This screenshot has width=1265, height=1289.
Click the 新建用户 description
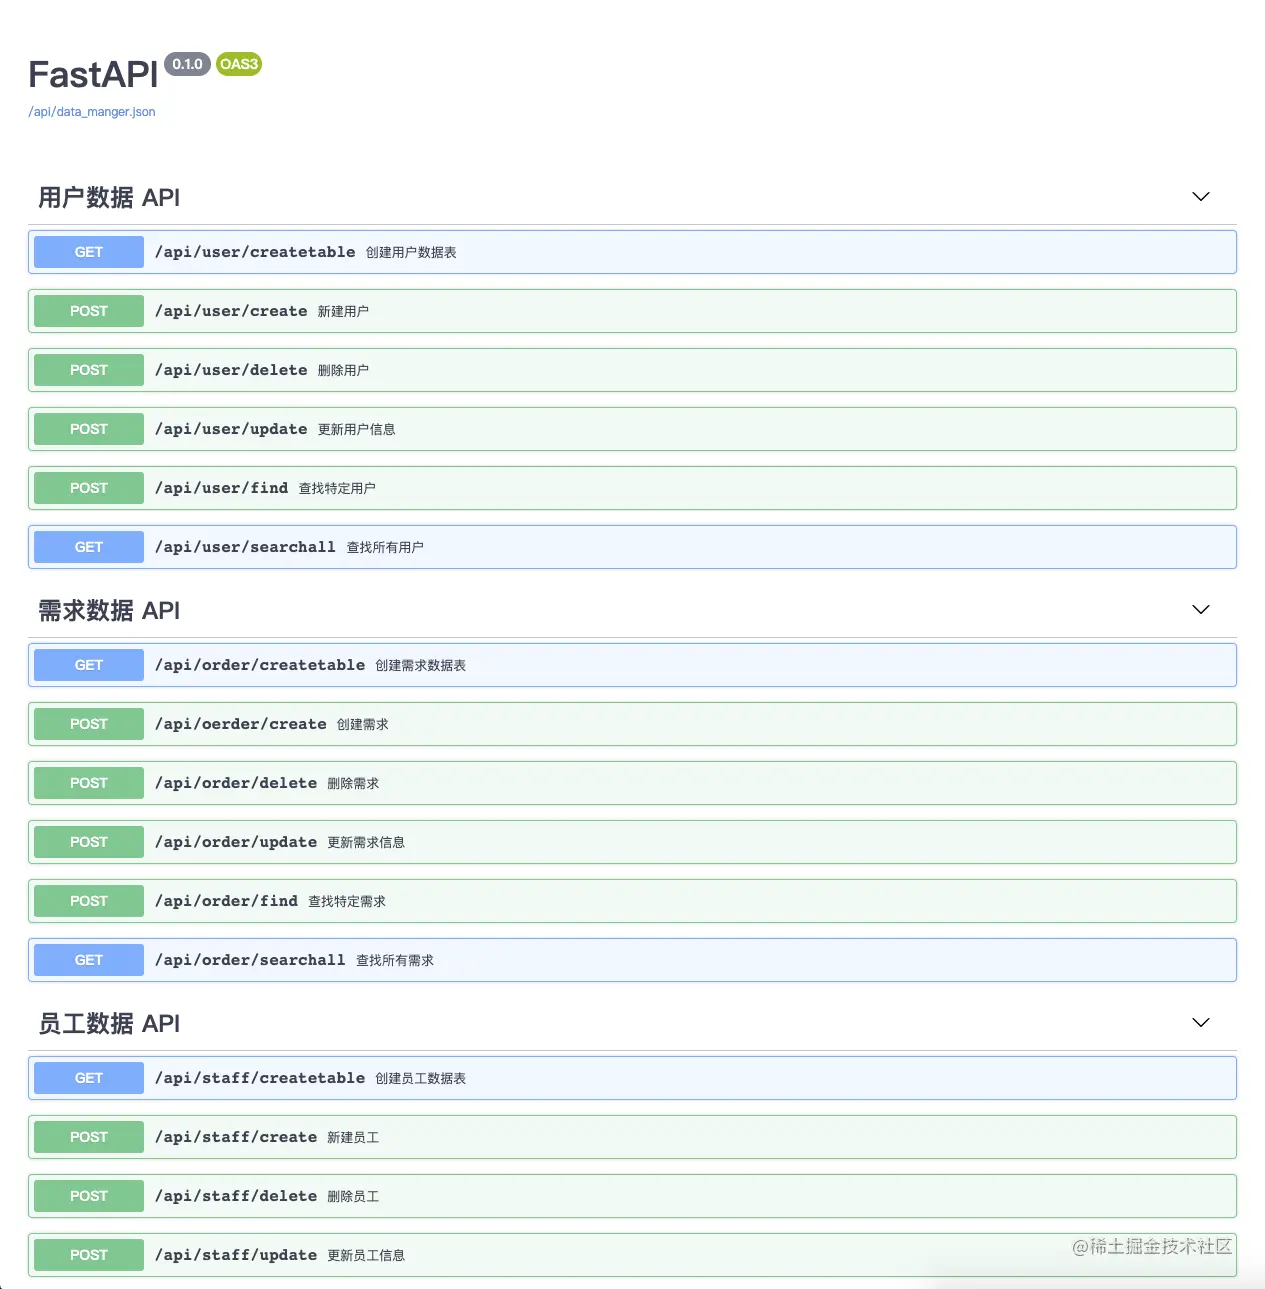(x=343, y=312)
